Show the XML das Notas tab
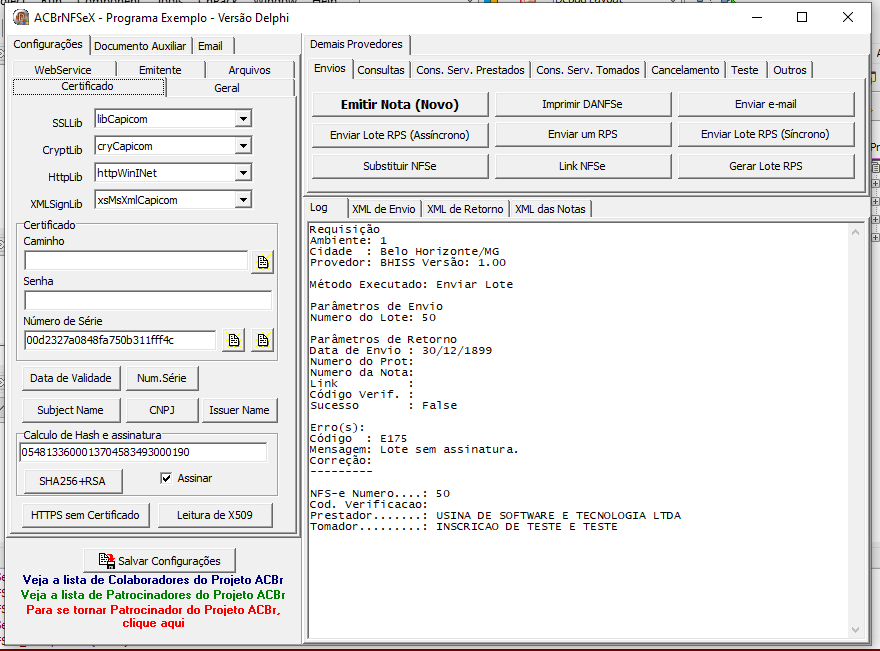This screenshot has width=880, height=651. 551,209
